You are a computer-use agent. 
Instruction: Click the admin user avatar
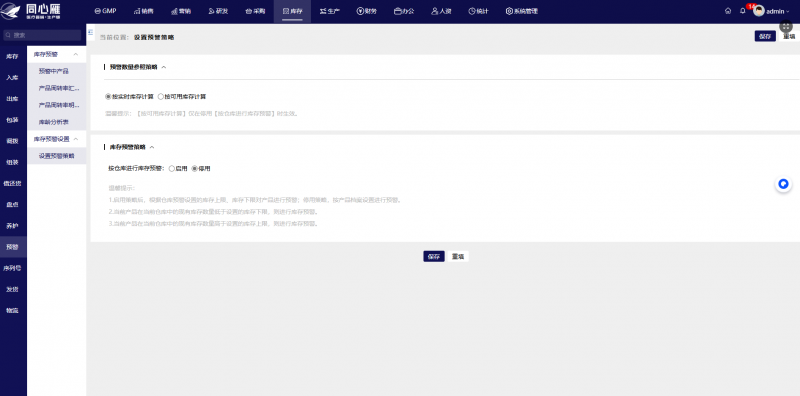759,11
